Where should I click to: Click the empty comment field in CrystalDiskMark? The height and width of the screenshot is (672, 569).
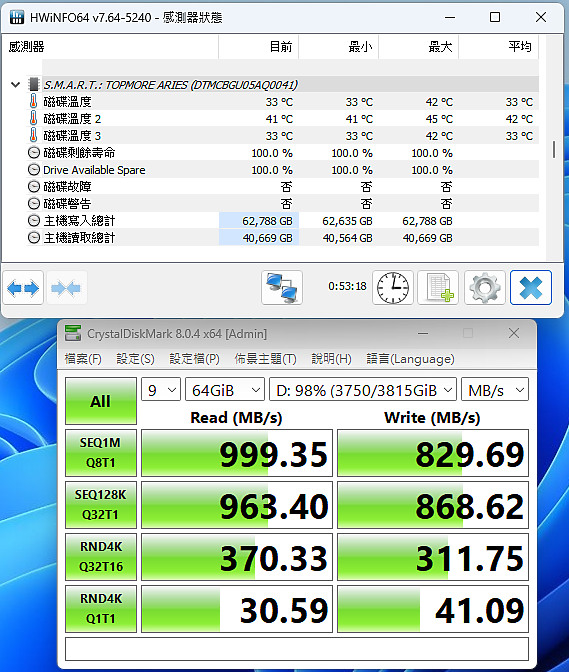(x=297, y=649)
